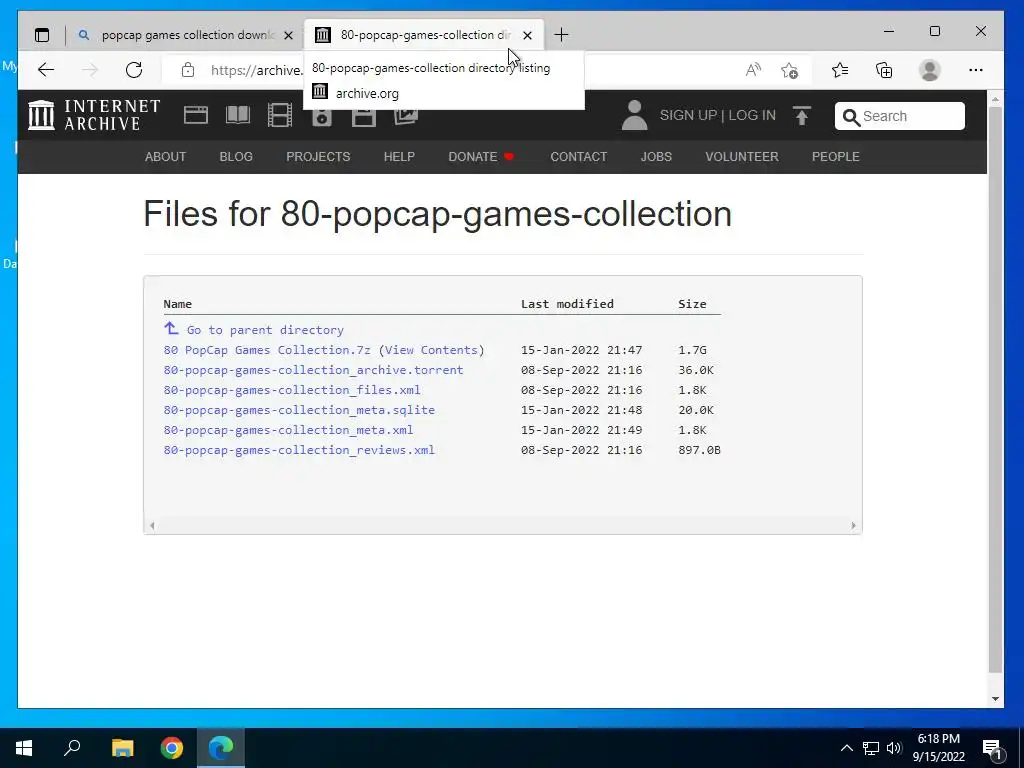Open Edge Settings and more menu
The width and height of the screenshot is (1024, 768).
click(976, 70)
